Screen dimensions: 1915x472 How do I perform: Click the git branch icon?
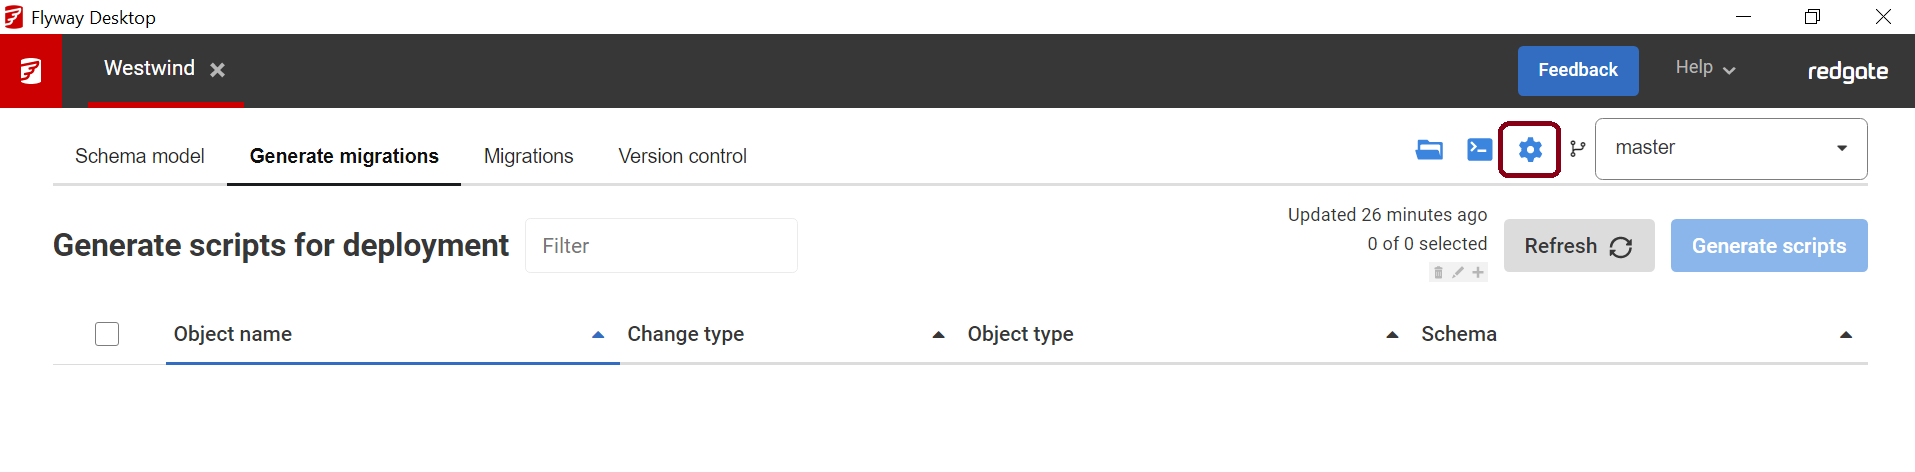pos(1577,149)
